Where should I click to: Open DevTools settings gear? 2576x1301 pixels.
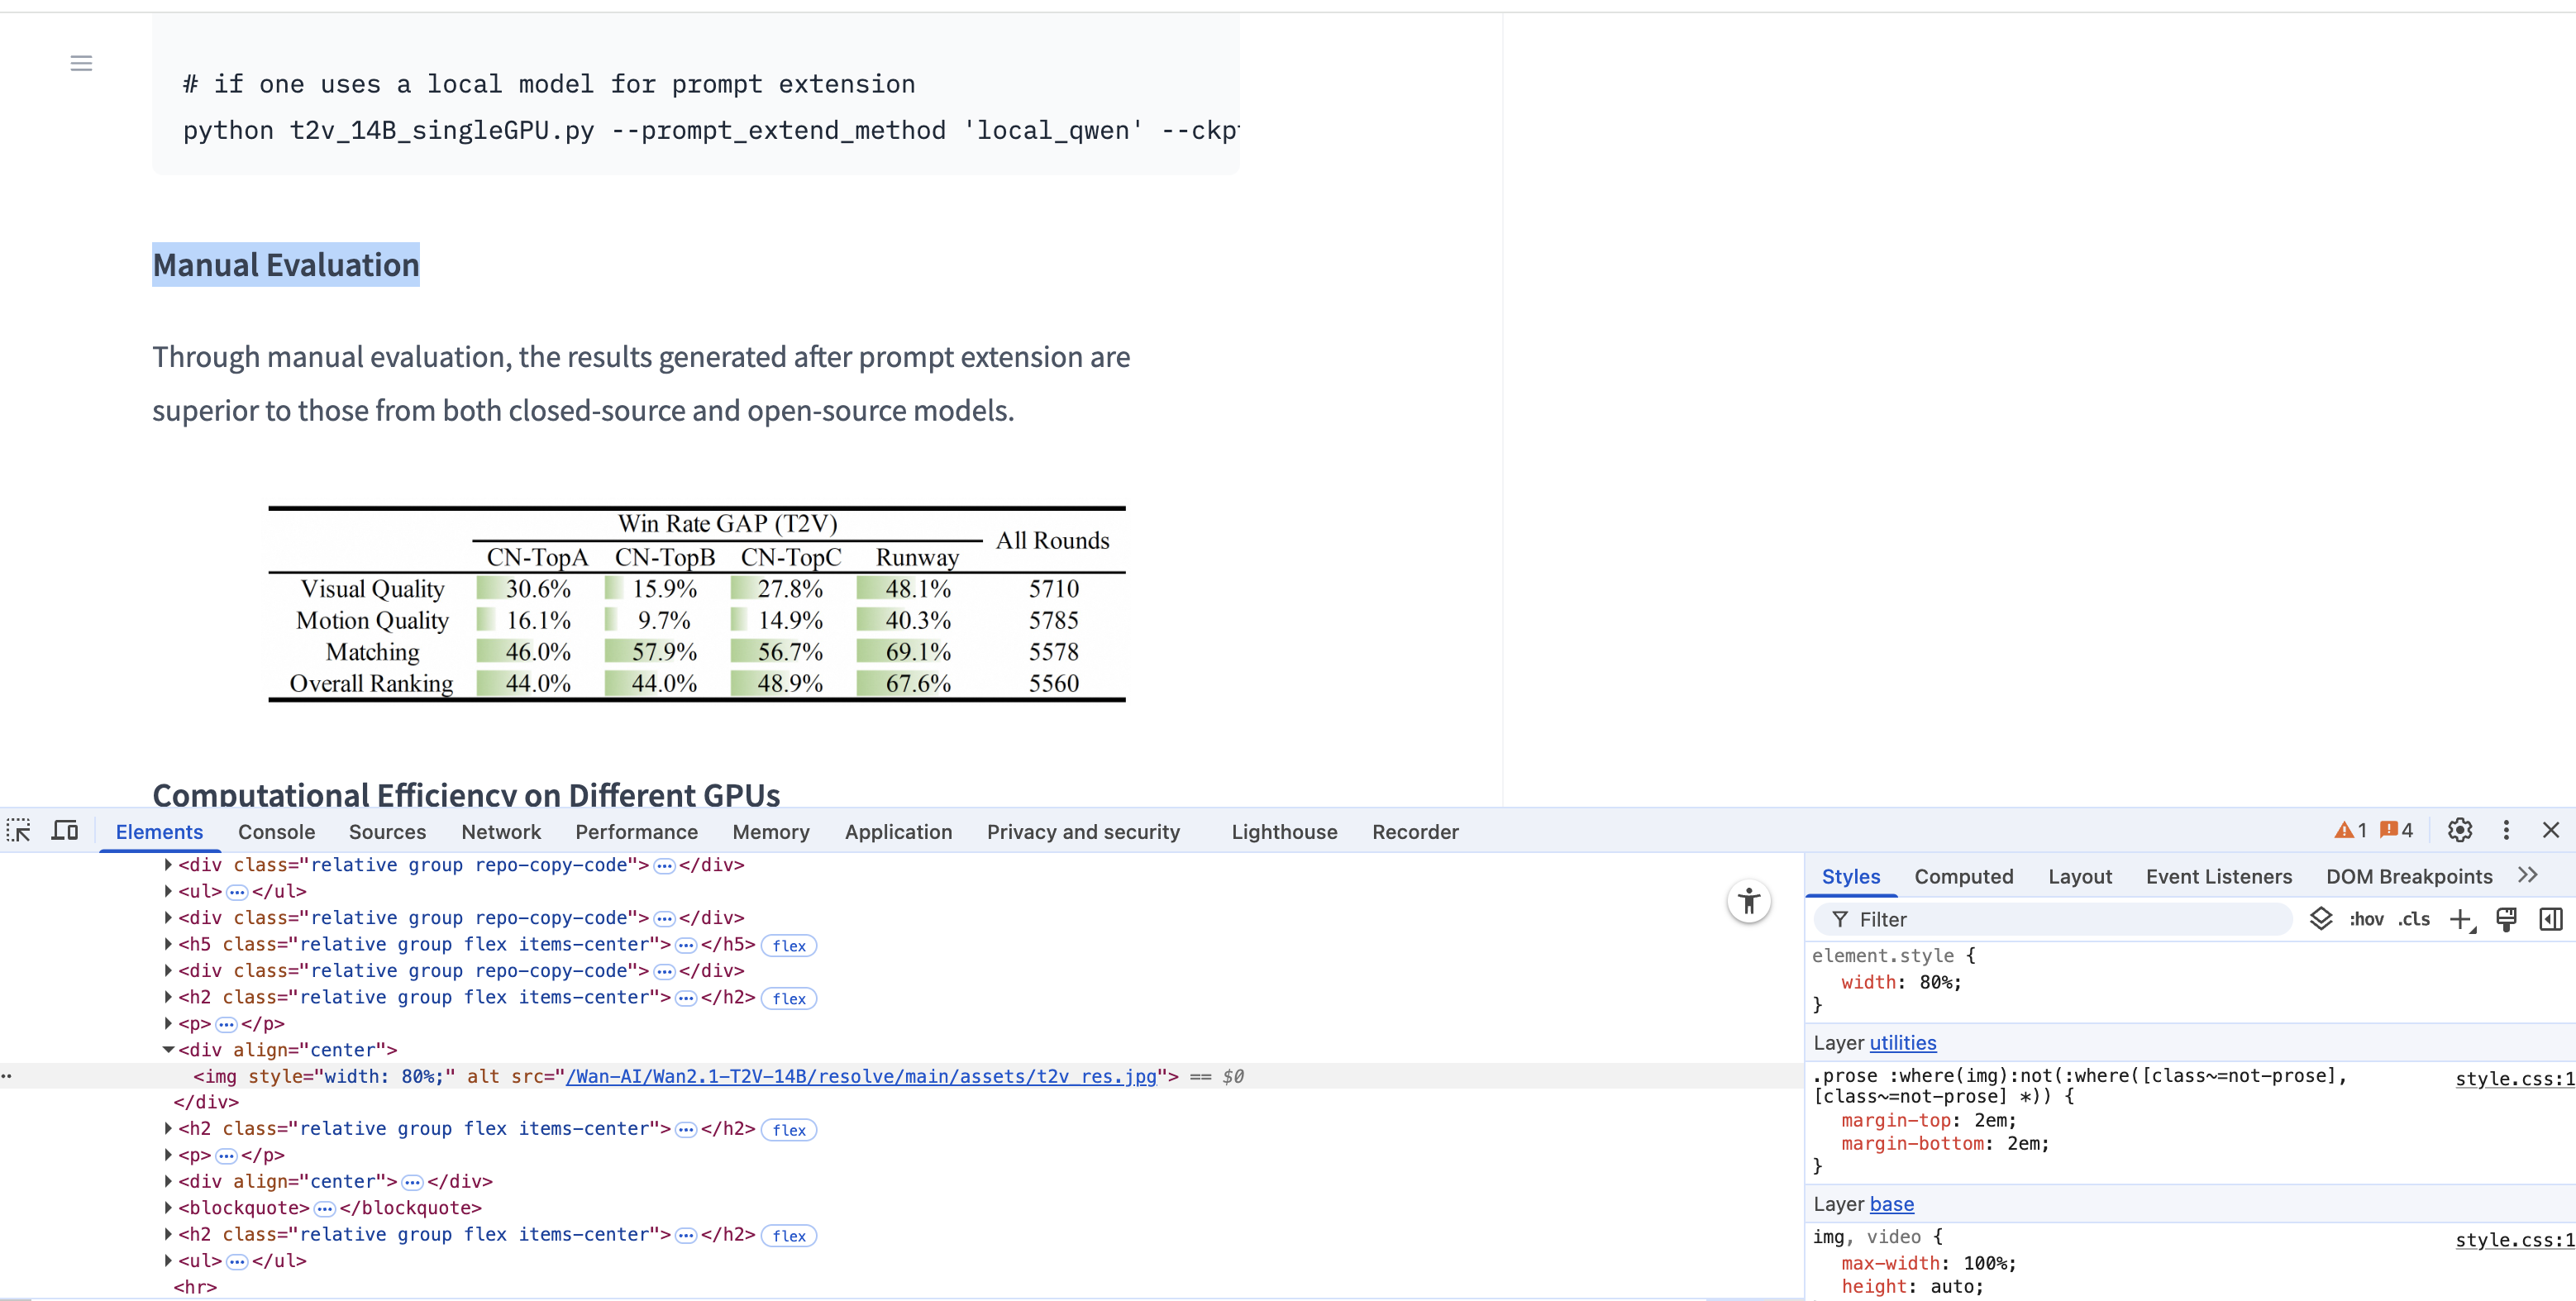pos(2459,830)
